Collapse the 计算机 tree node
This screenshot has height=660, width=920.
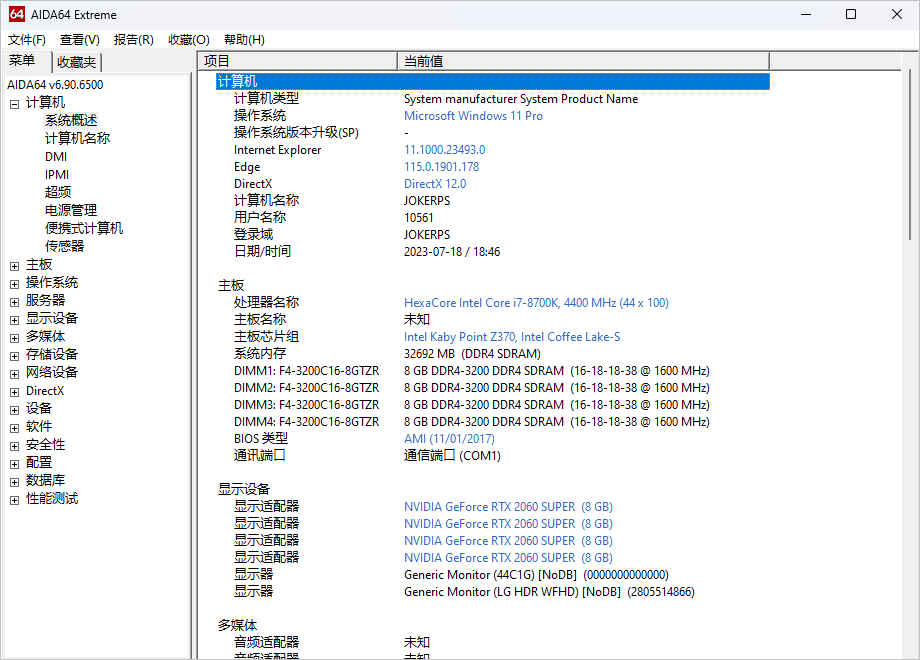pyautogui.click(x=14, y=103)
